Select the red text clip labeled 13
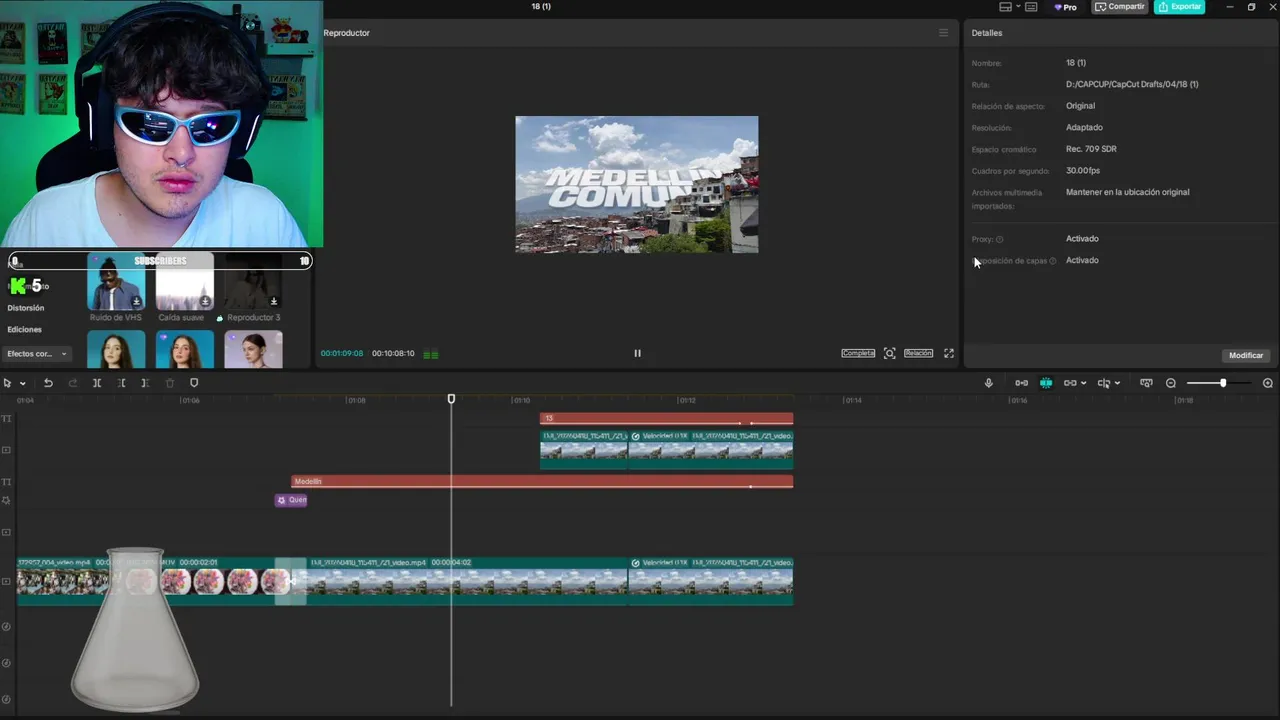1280x720 pixels. [666, 418]
